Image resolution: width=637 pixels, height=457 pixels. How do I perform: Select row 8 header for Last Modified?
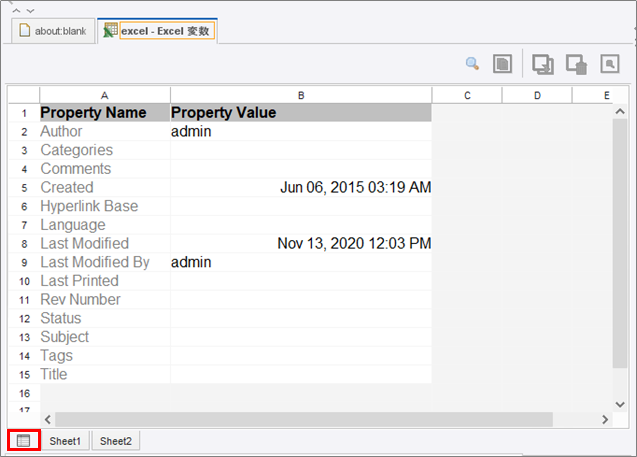pos(24,243)
